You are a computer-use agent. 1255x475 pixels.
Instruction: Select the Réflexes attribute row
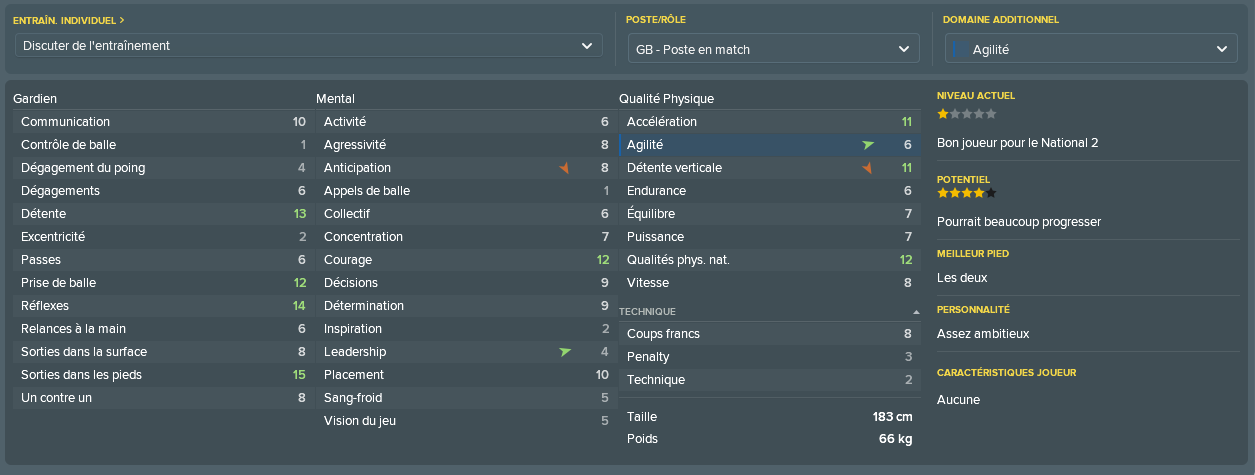coord(161,306)
